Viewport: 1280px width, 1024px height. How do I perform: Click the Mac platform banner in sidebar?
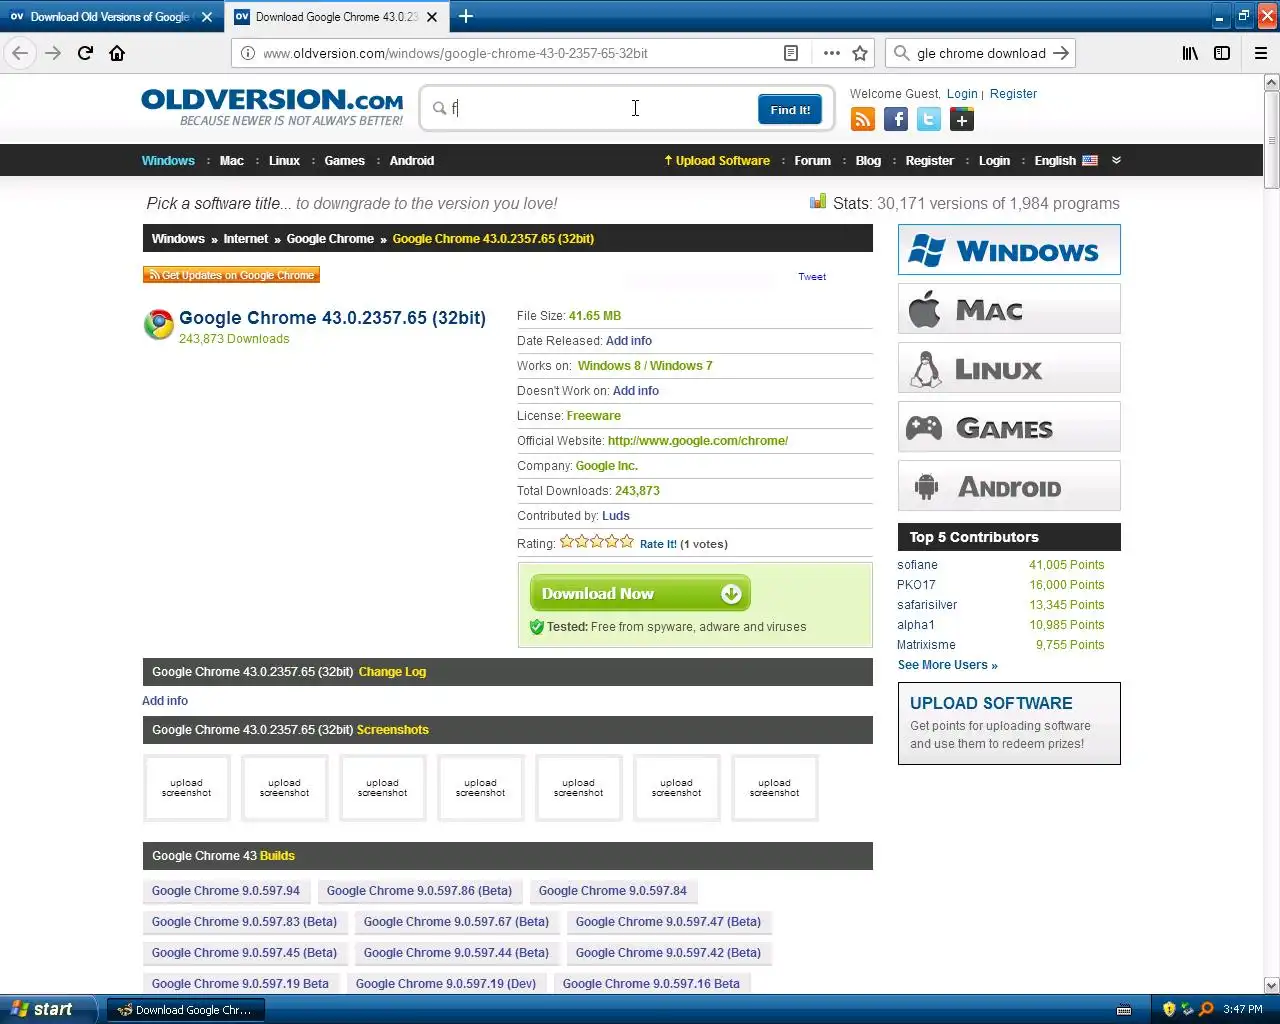(x=1009, y=309)
